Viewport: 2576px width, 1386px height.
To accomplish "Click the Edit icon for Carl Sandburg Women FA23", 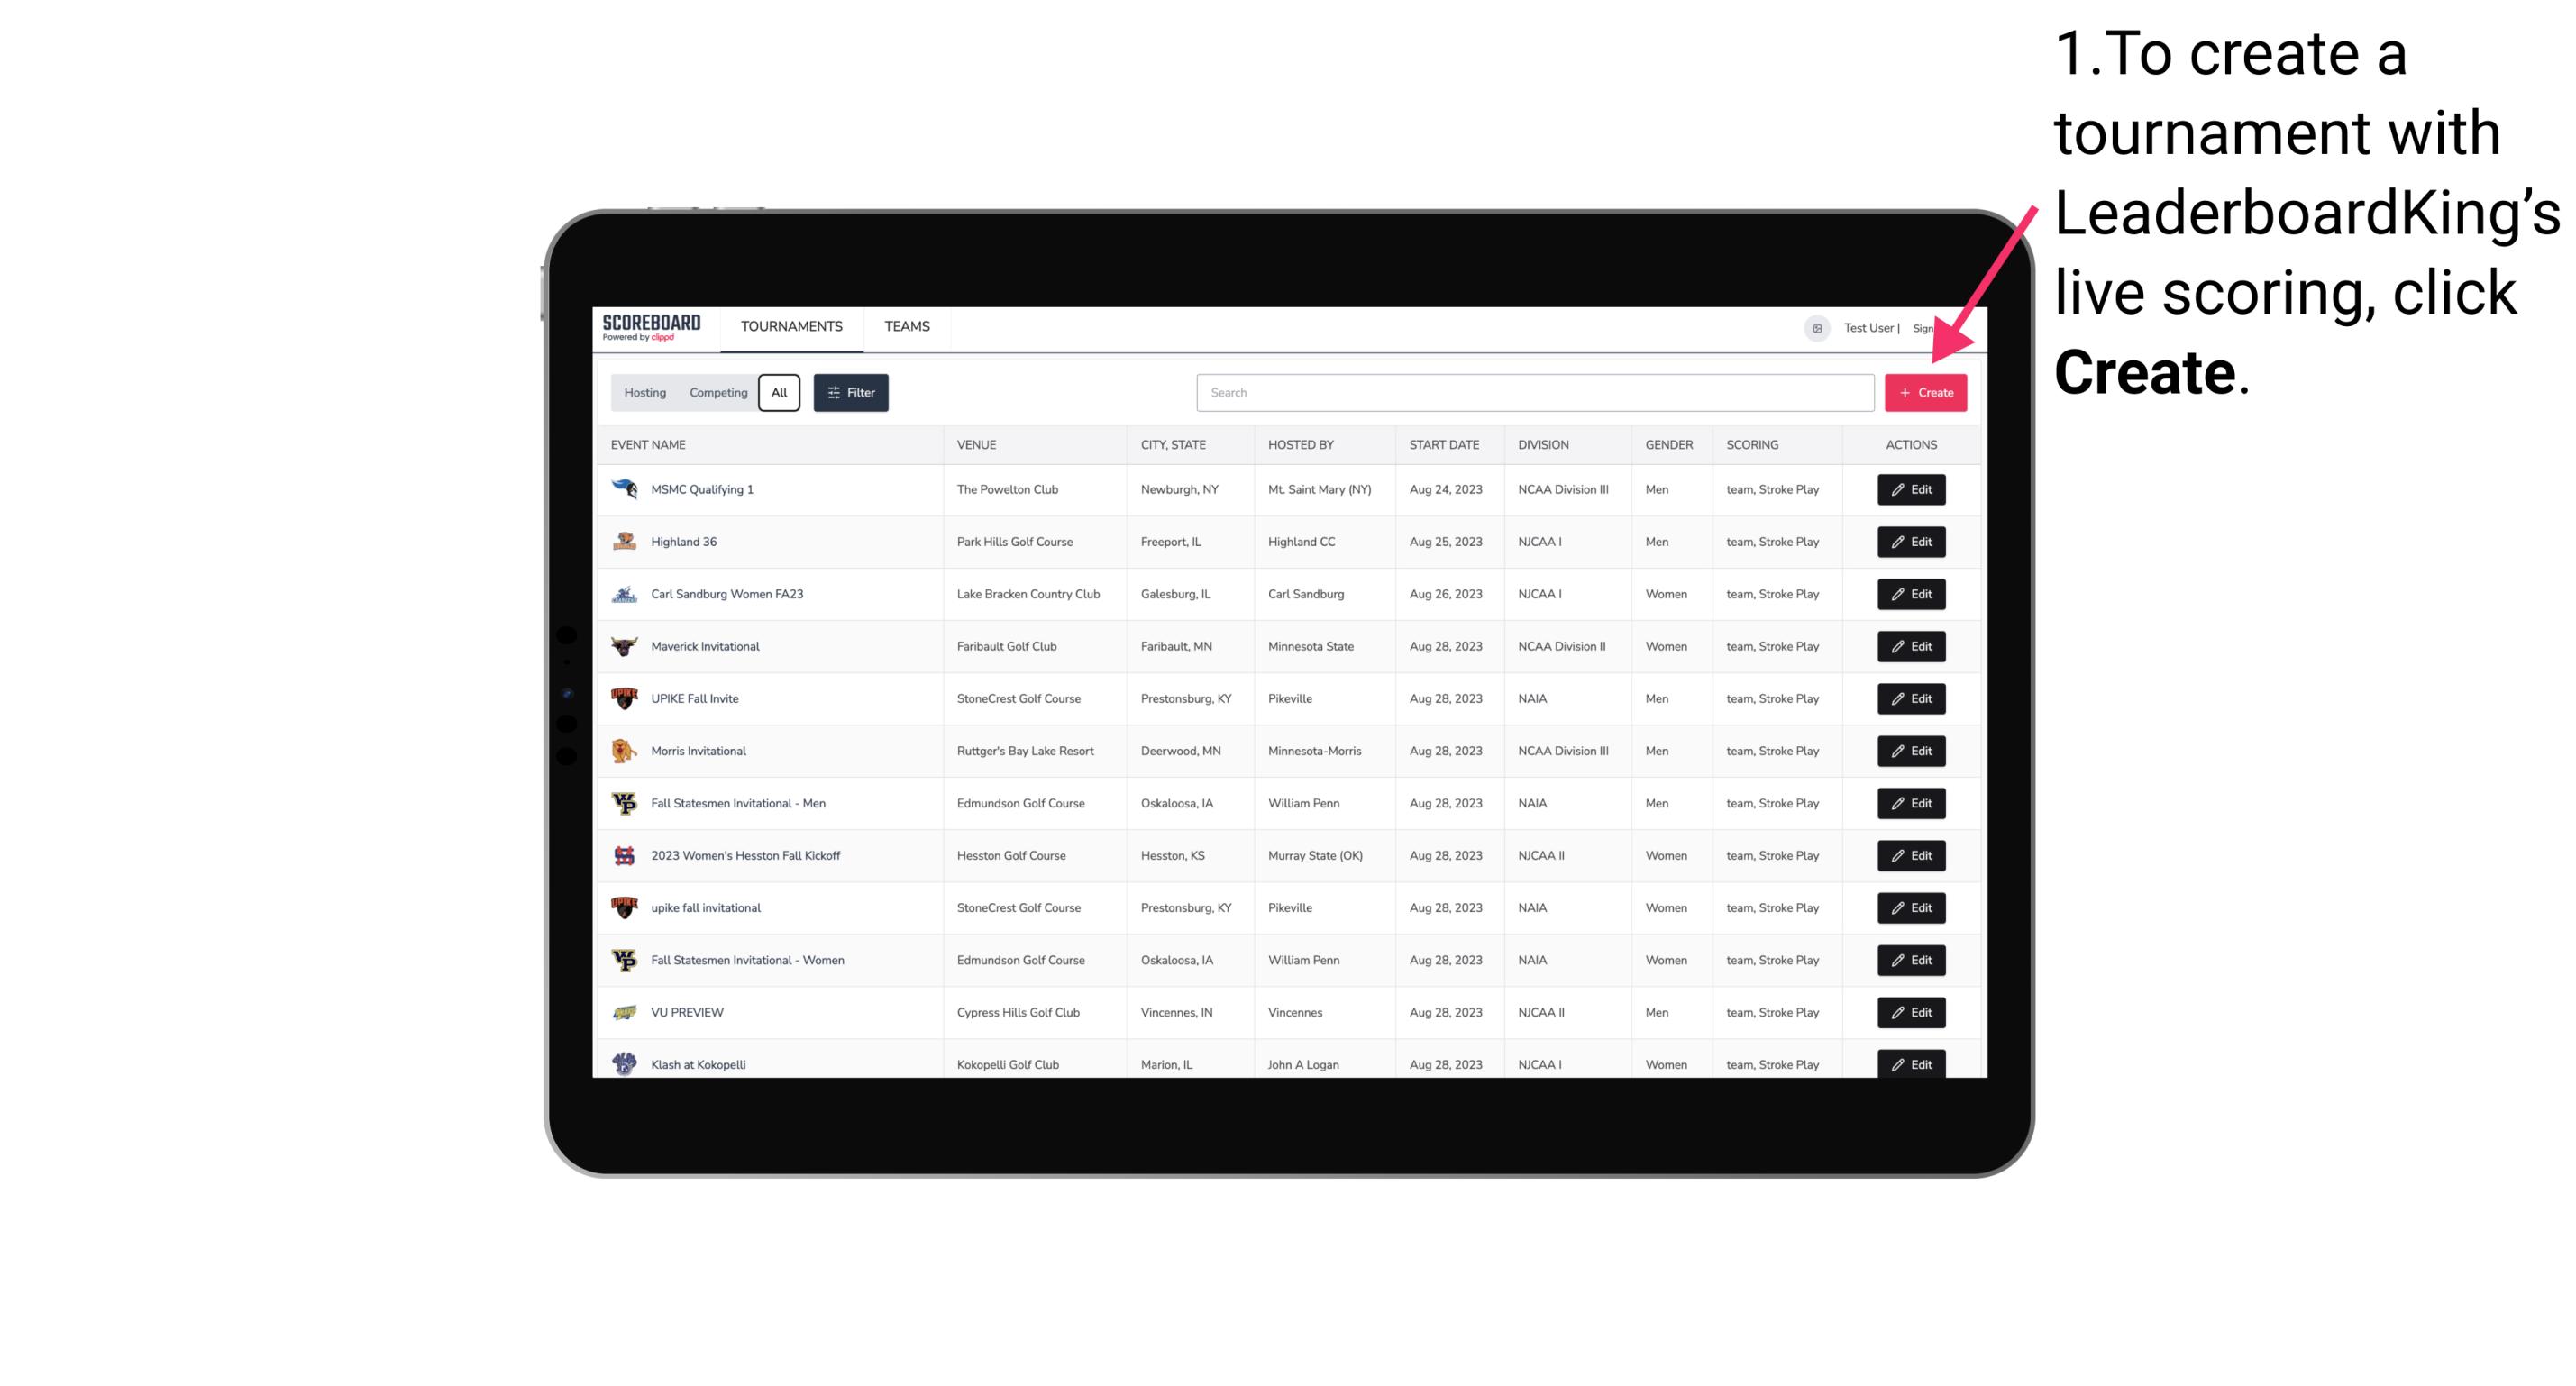I will 1910,592.
